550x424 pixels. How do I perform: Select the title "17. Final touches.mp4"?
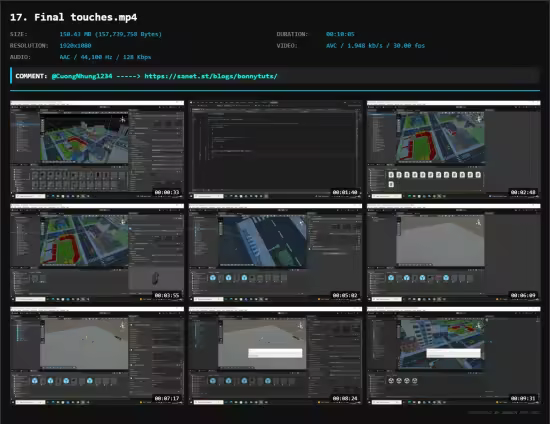tap(74, 17)
